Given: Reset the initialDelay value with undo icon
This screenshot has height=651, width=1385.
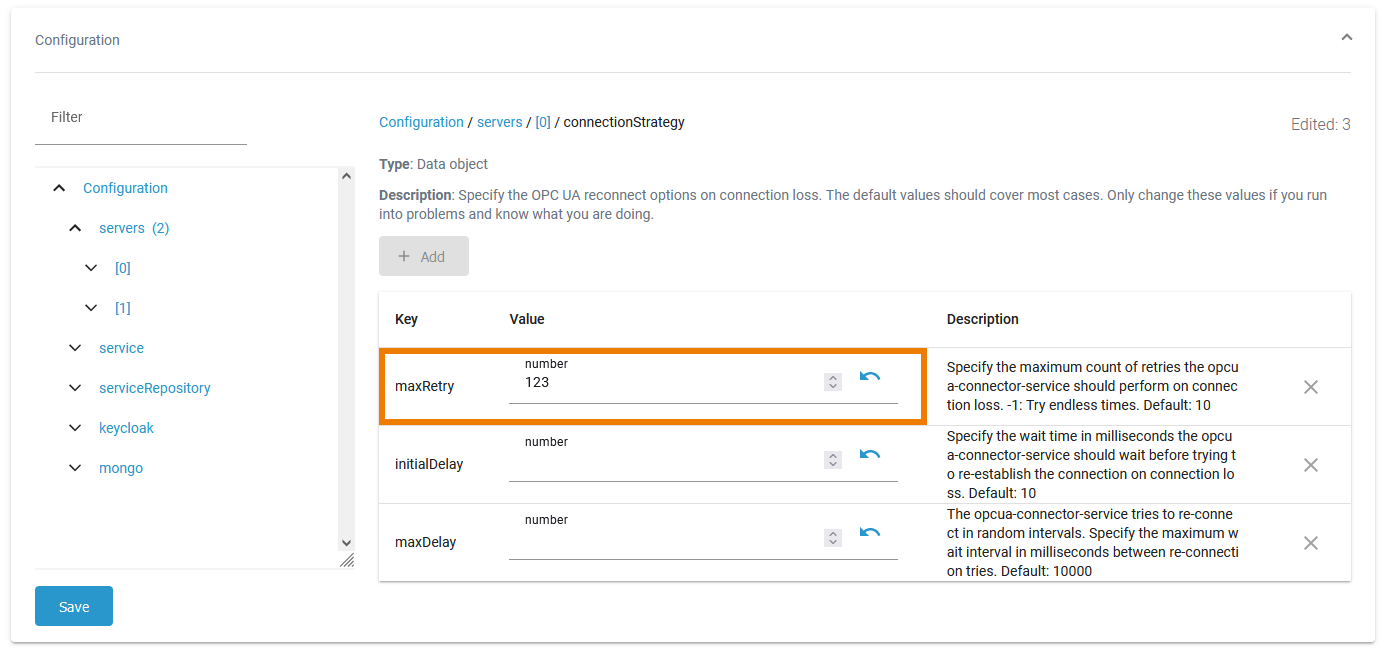Looking at the screenshot, I should (870, 455).
